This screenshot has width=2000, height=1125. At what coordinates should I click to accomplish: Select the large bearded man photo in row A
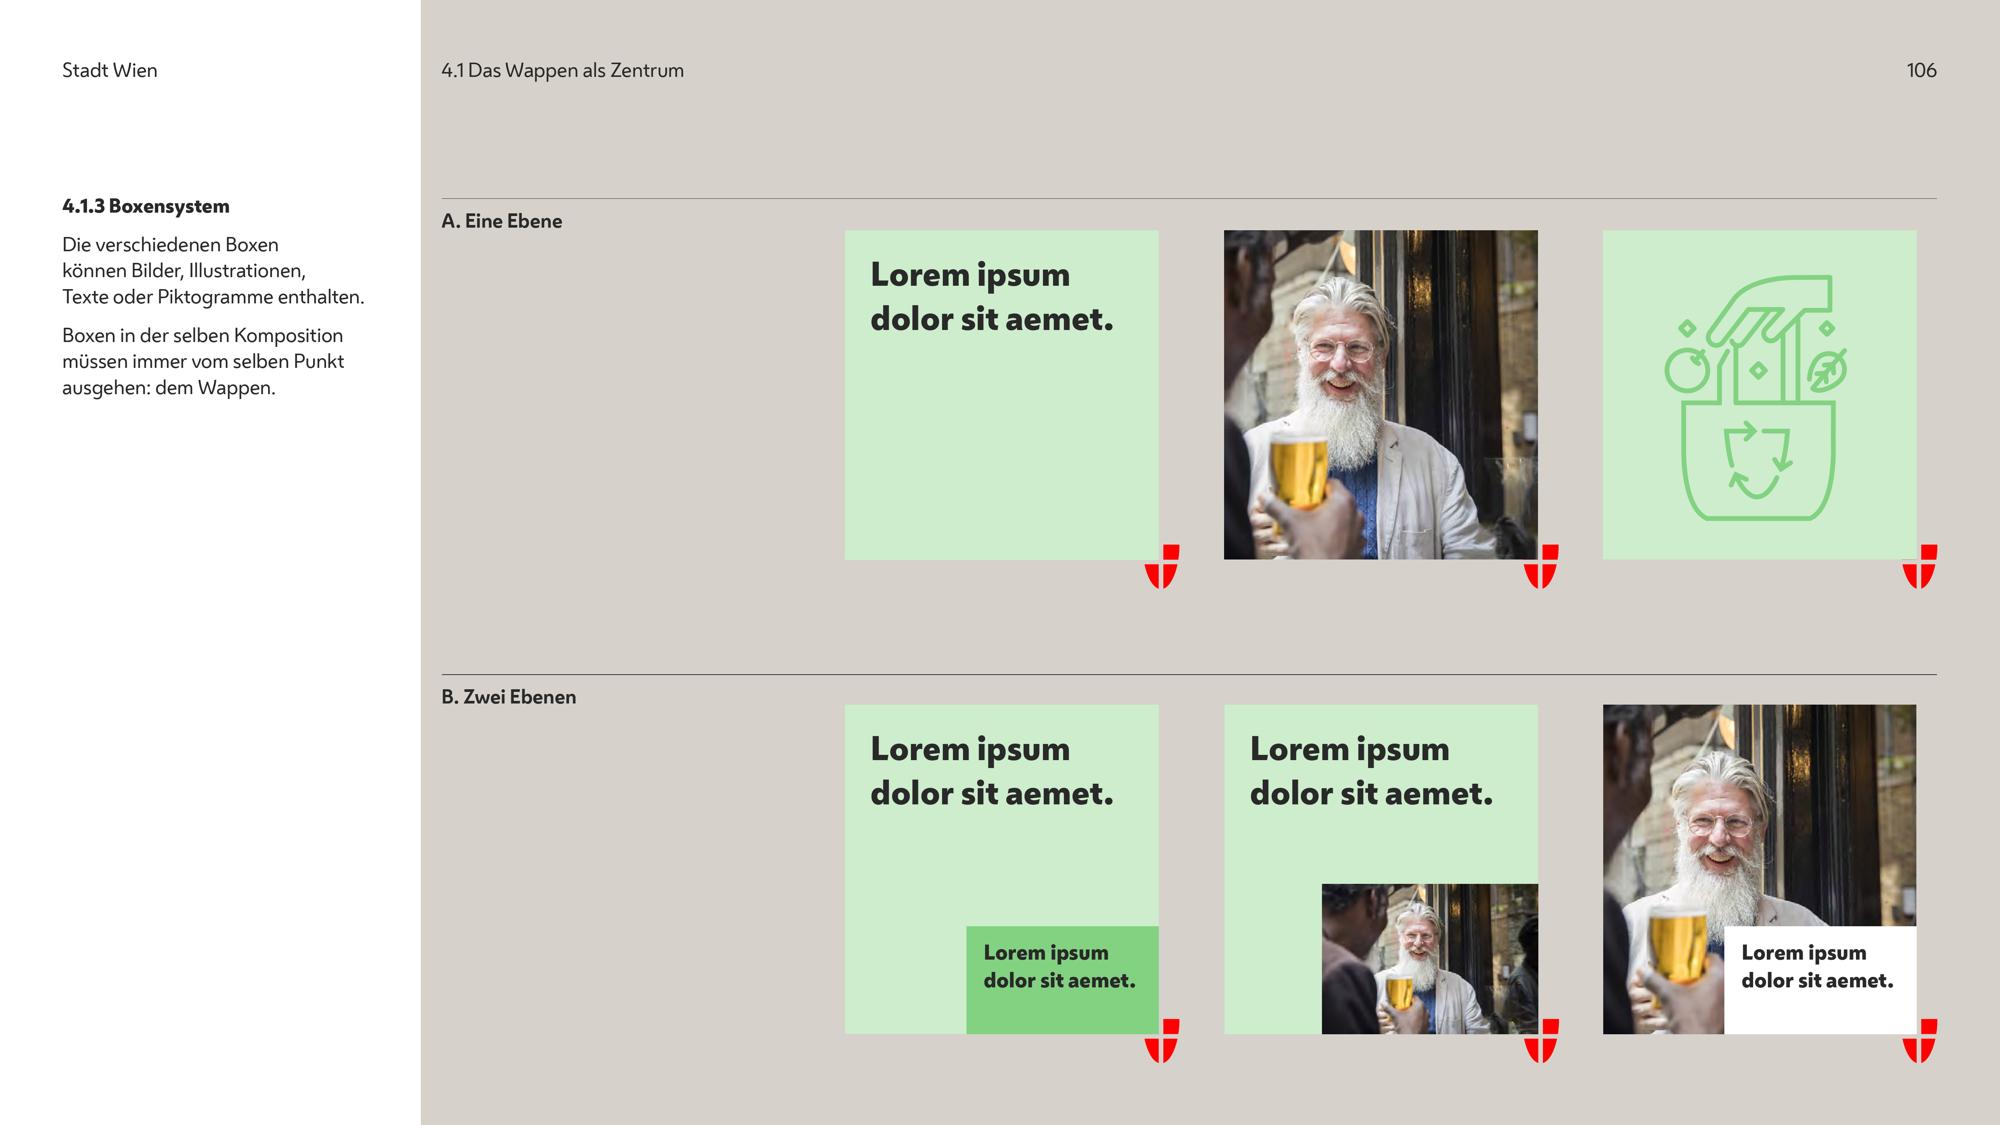point(1381,395)
